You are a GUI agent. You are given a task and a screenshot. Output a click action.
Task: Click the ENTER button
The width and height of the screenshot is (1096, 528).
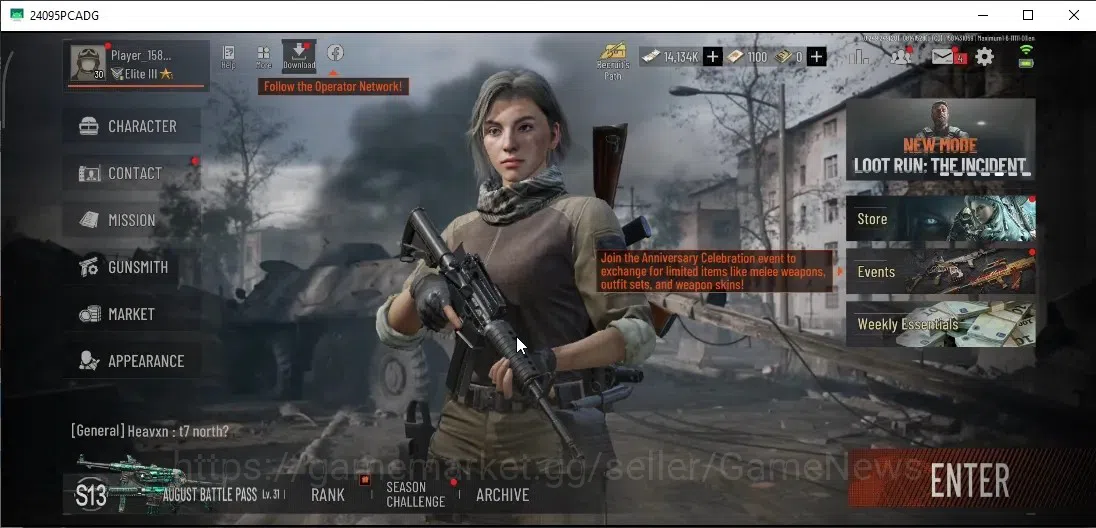click(970, 481)
